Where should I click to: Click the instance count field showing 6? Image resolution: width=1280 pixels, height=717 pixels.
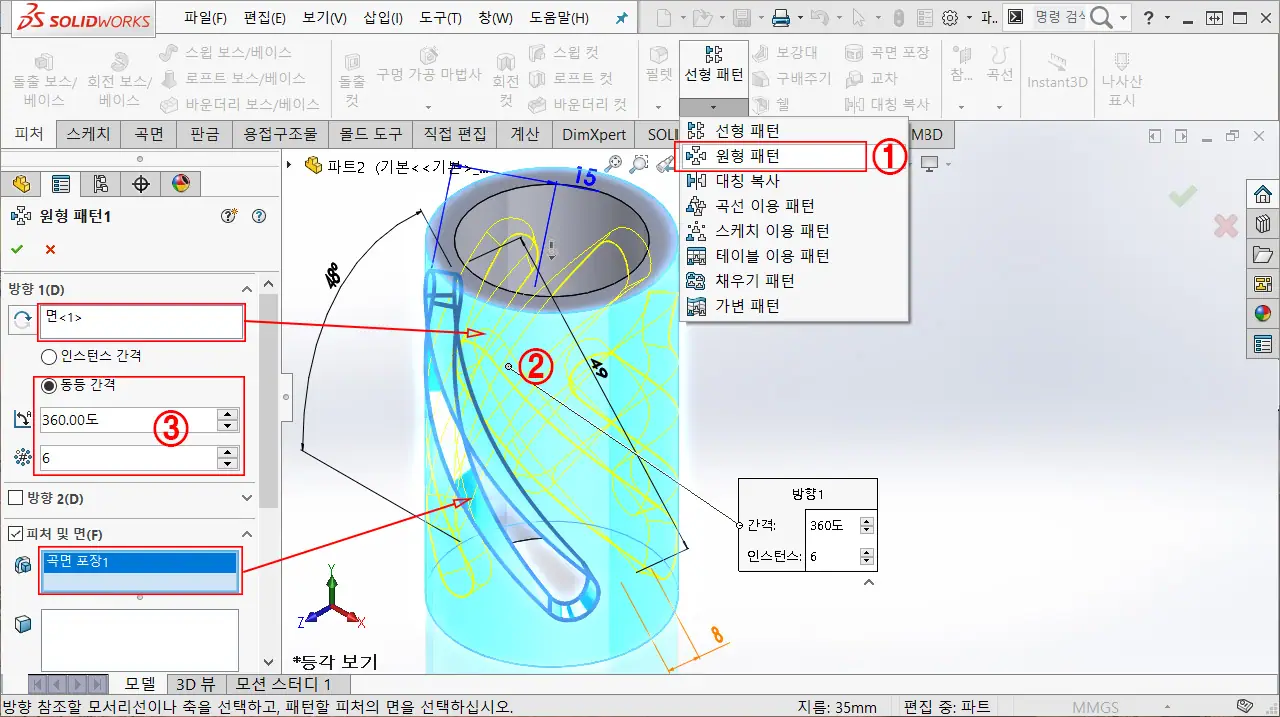tap(127, 458)
